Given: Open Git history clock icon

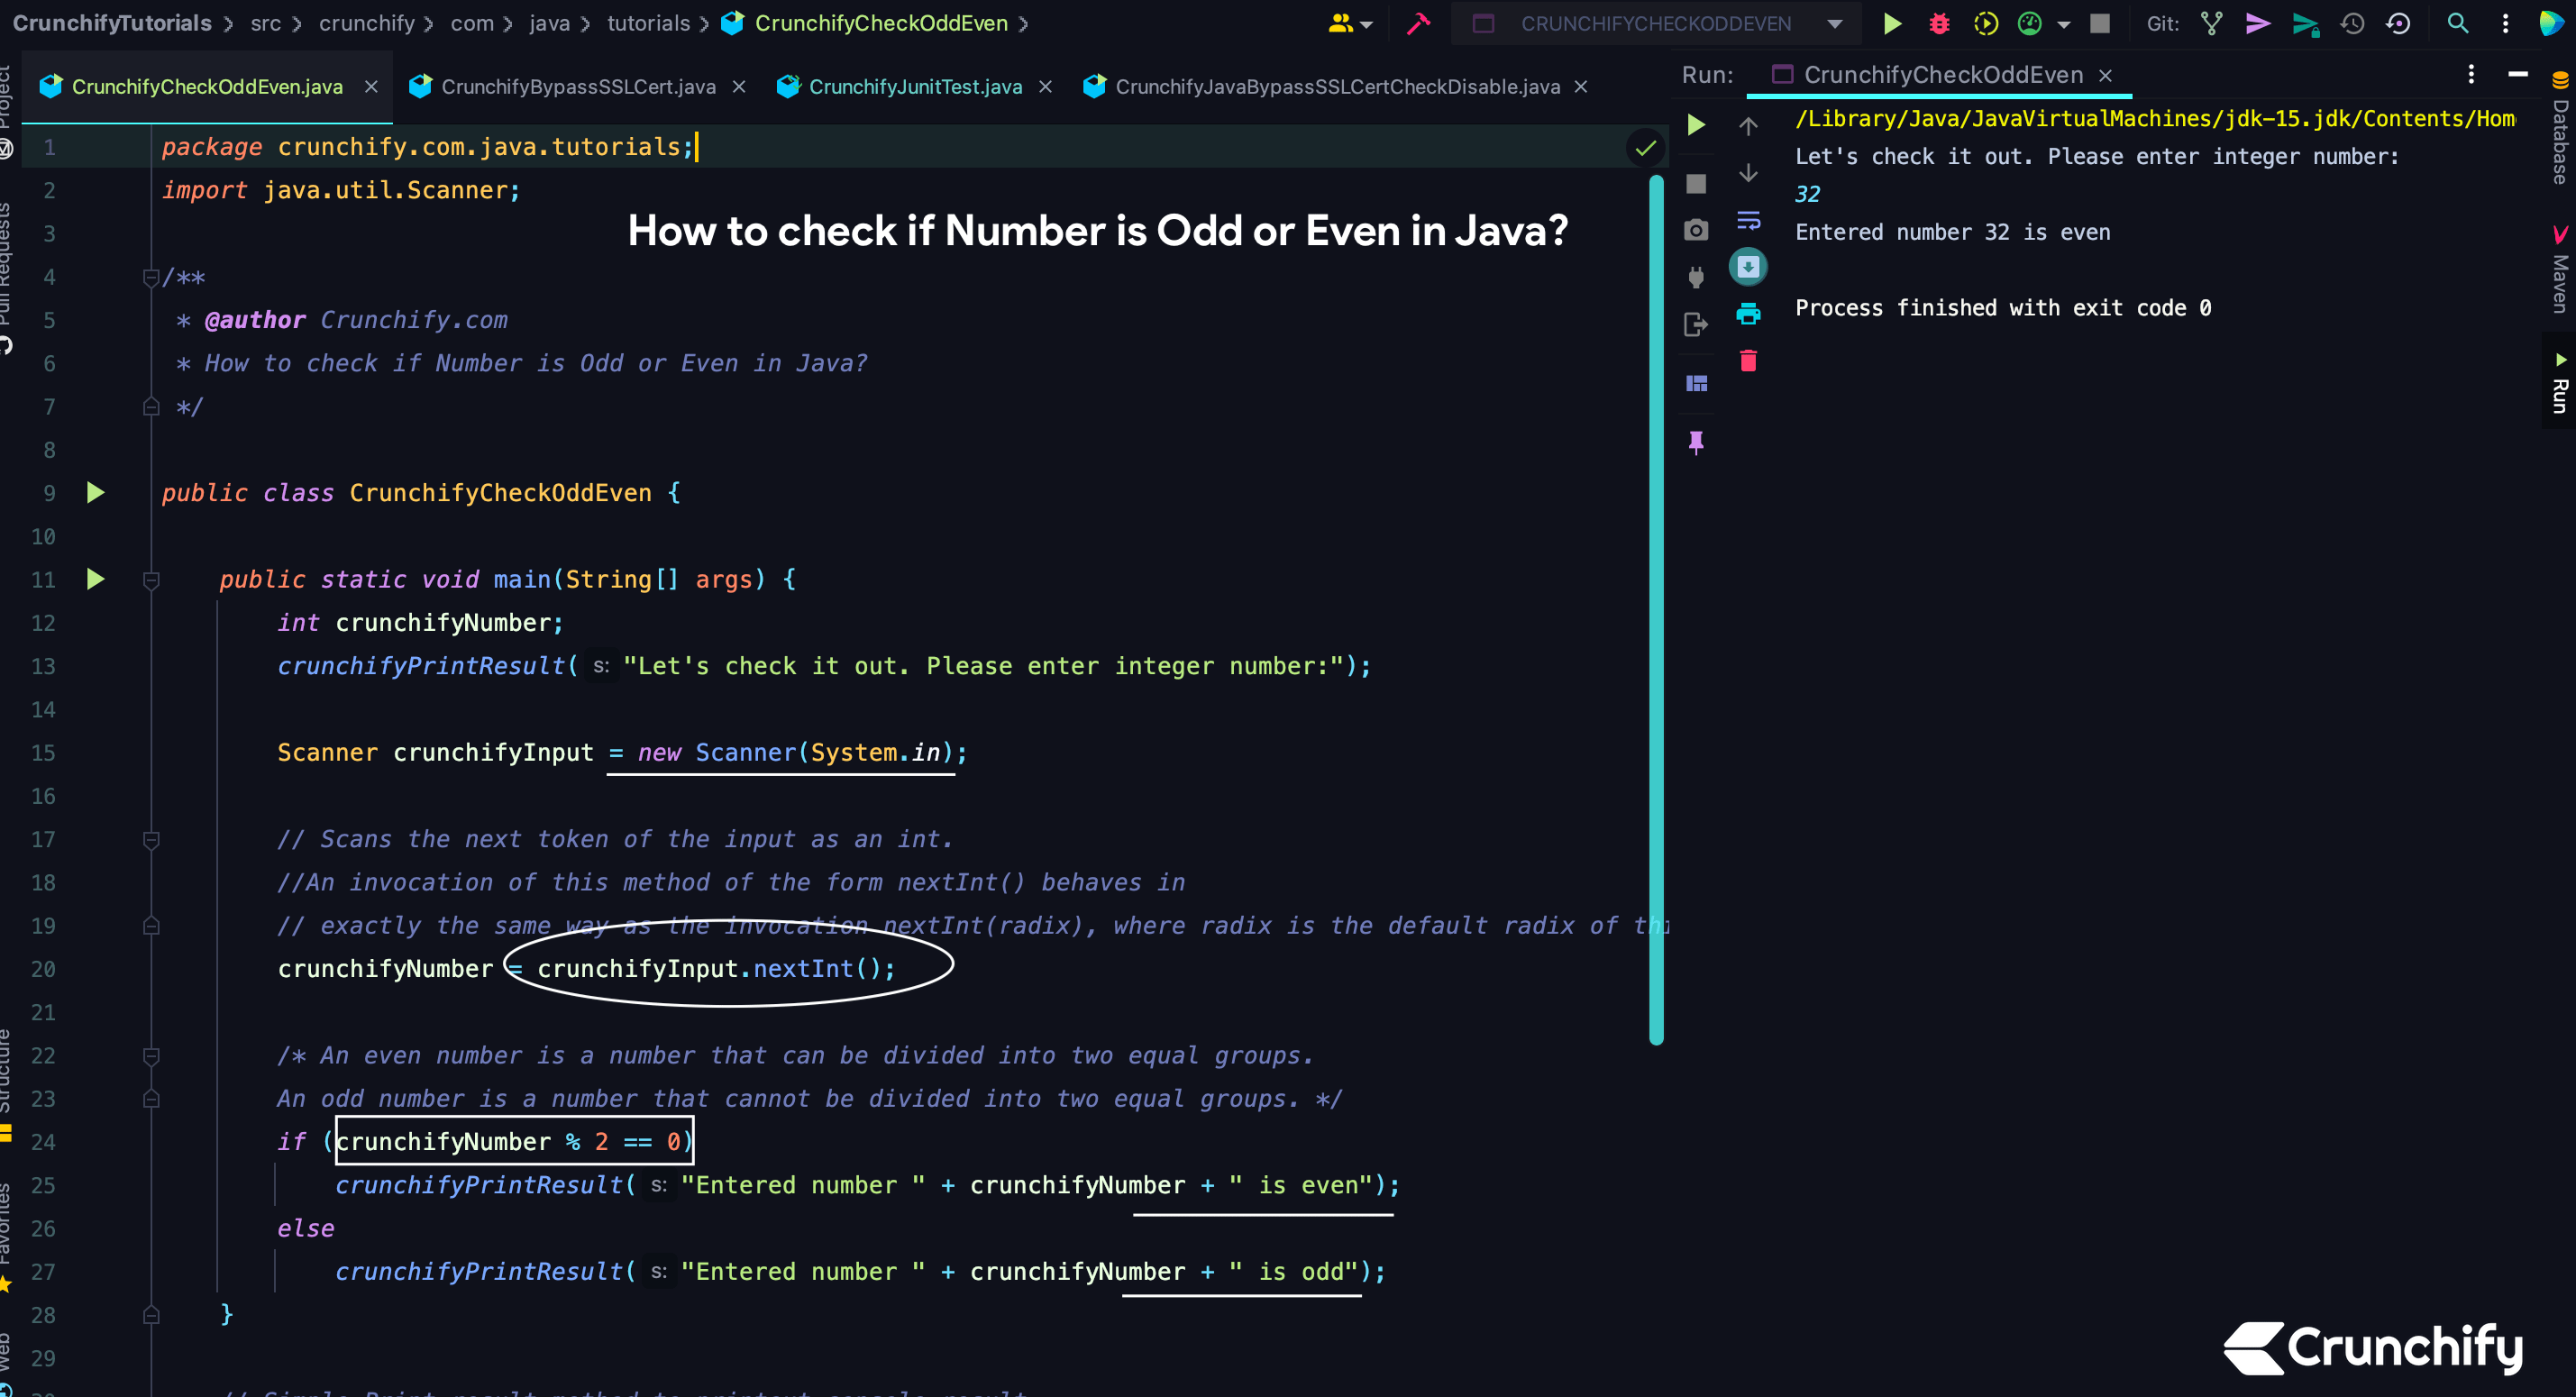Looking at the screenshot, I should pyautogui.click(x=2352, y=24).
